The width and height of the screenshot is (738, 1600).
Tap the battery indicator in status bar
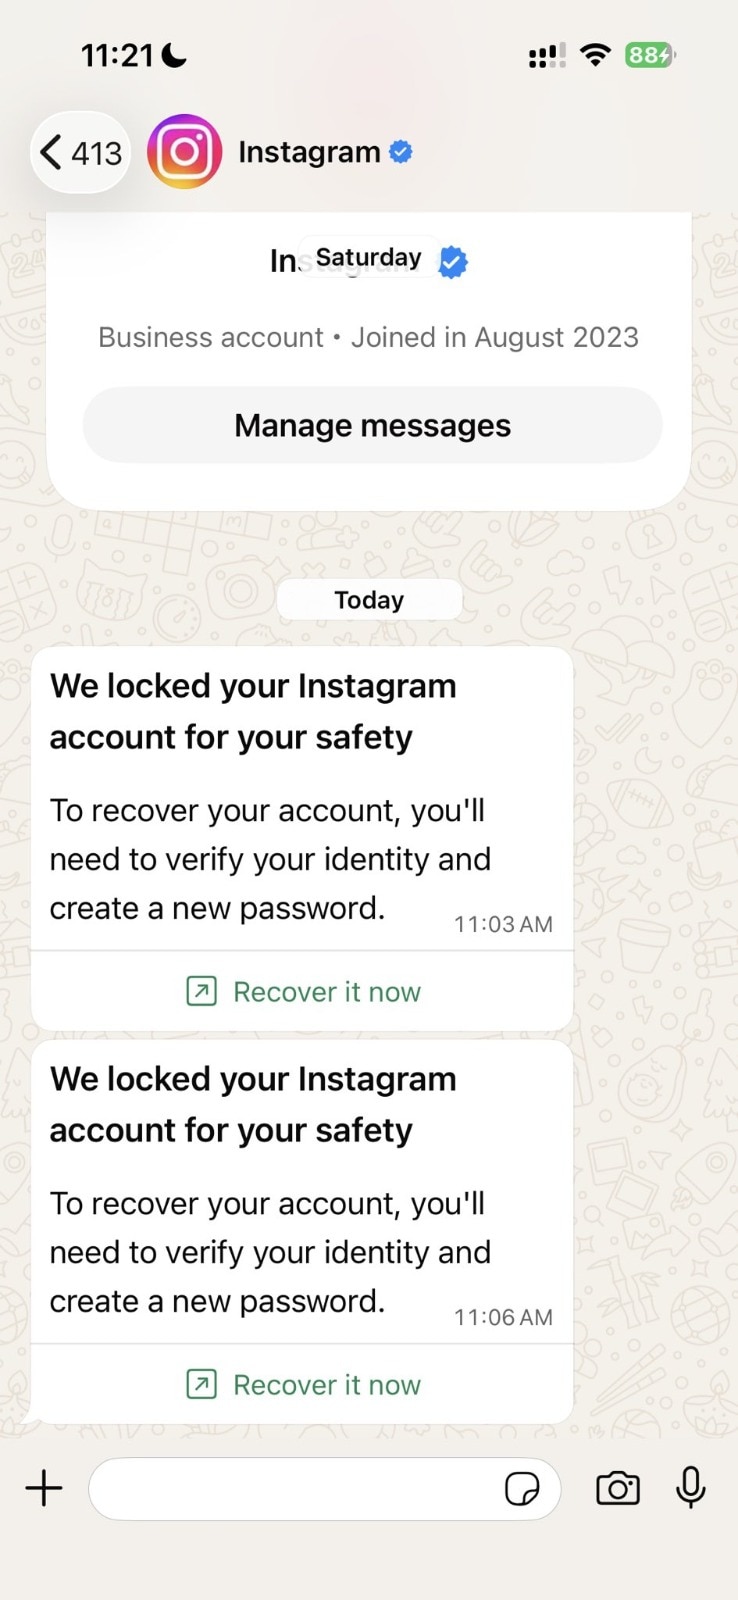pyautogui.click(x=650, y=55)
